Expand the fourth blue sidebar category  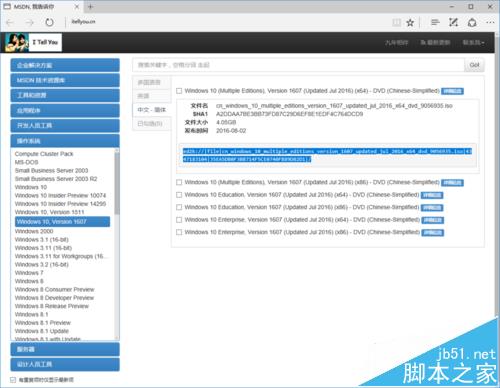(65, 110)
